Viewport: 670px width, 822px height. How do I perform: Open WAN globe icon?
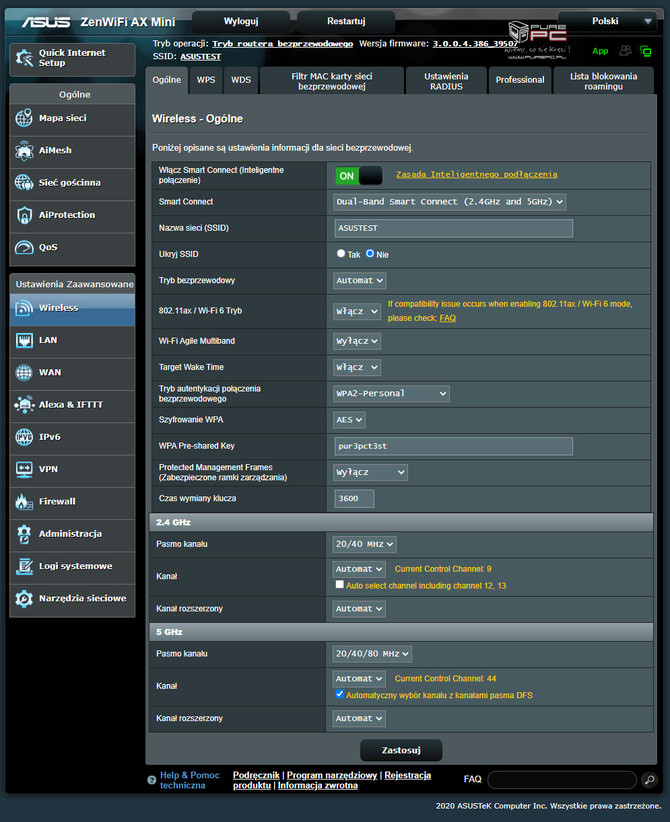(24, 372)
